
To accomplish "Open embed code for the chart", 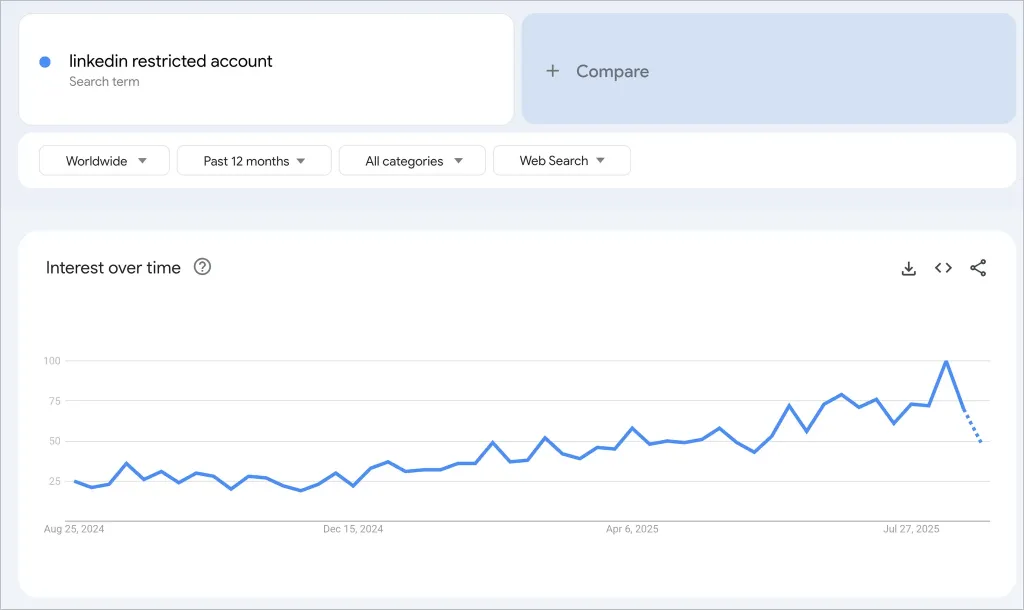I will (x=943, y=268).
